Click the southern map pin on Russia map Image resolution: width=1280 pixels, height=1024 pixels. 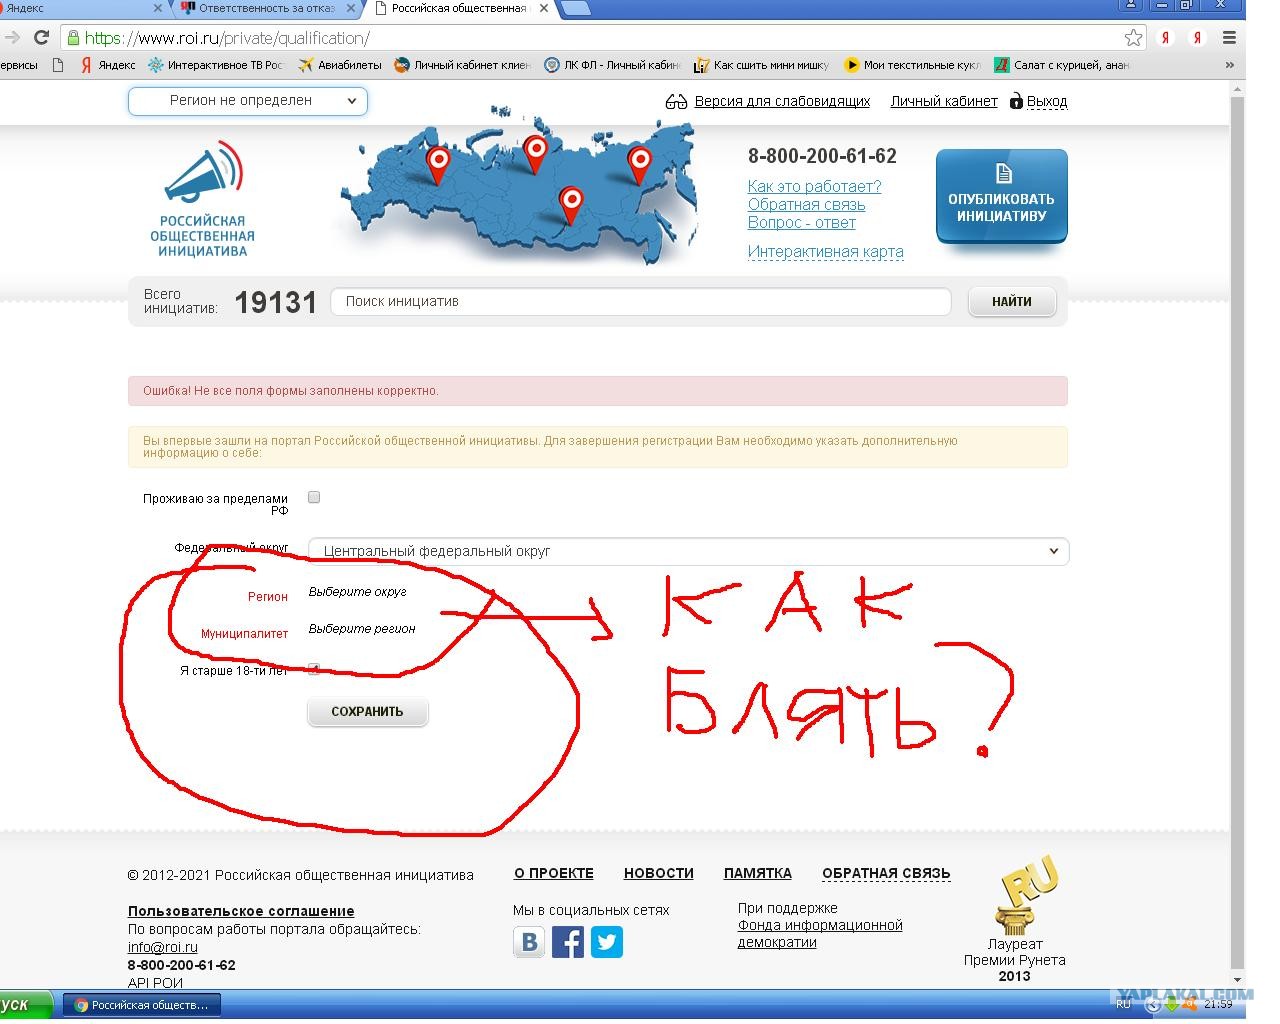pos(571,205)
